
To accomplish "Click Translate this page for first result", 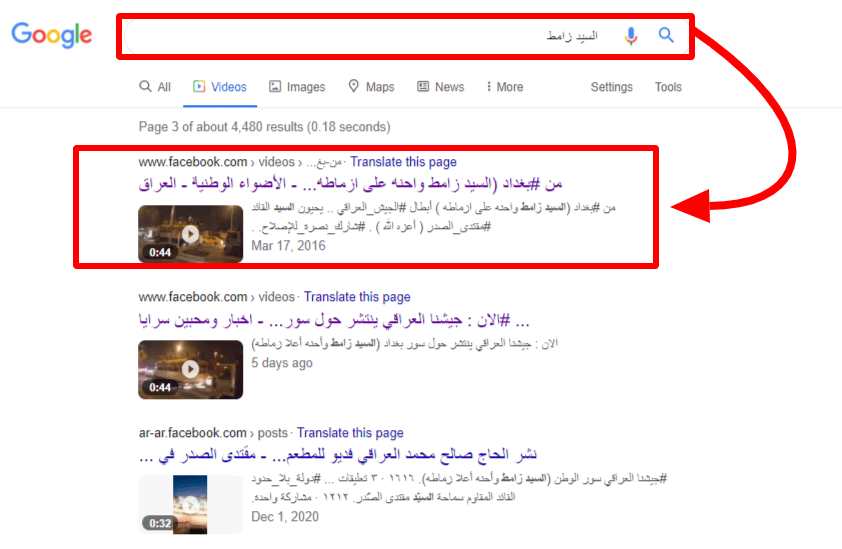I will [403, 162].
